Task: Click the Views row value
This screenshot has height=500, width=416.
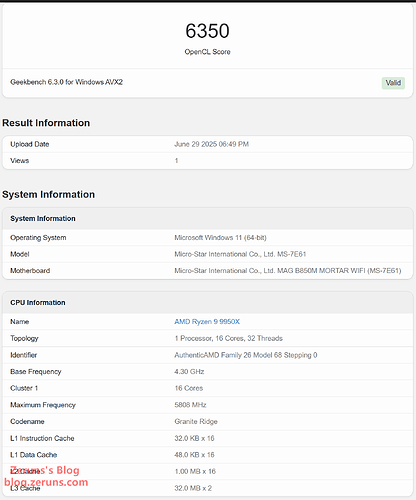Action: point(176,161)
